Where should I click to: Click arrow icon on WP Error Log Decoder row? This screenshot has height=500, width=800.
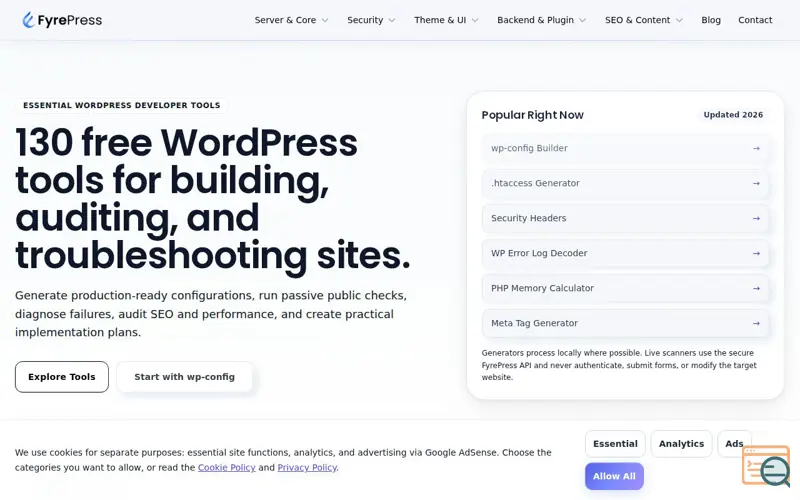point(756,253)
